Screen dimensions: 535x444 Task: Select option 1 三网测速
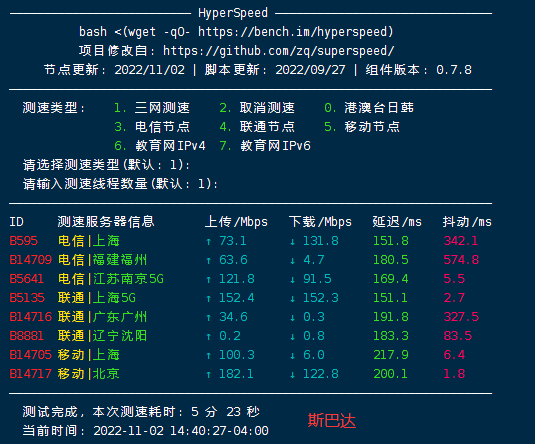click(x=152, y=108)
